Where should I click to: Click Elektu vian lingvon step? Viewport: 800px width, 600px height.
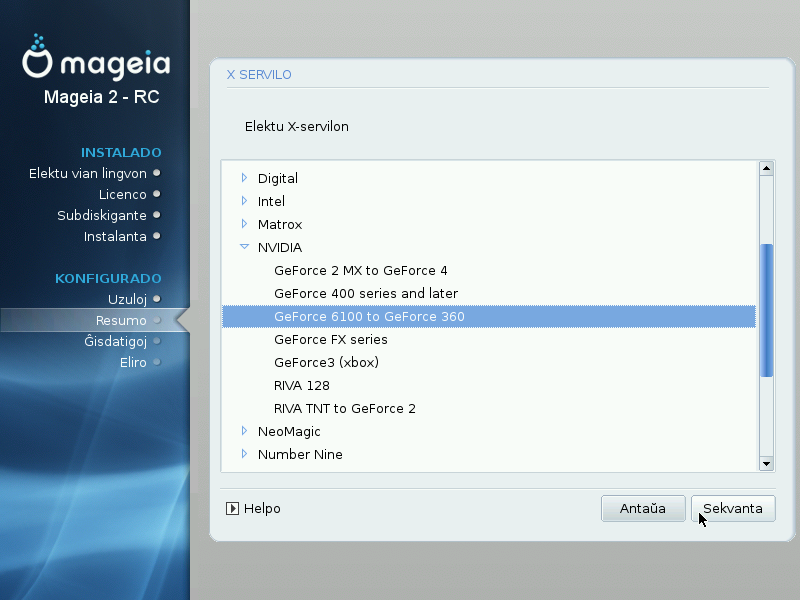point(88,173)
